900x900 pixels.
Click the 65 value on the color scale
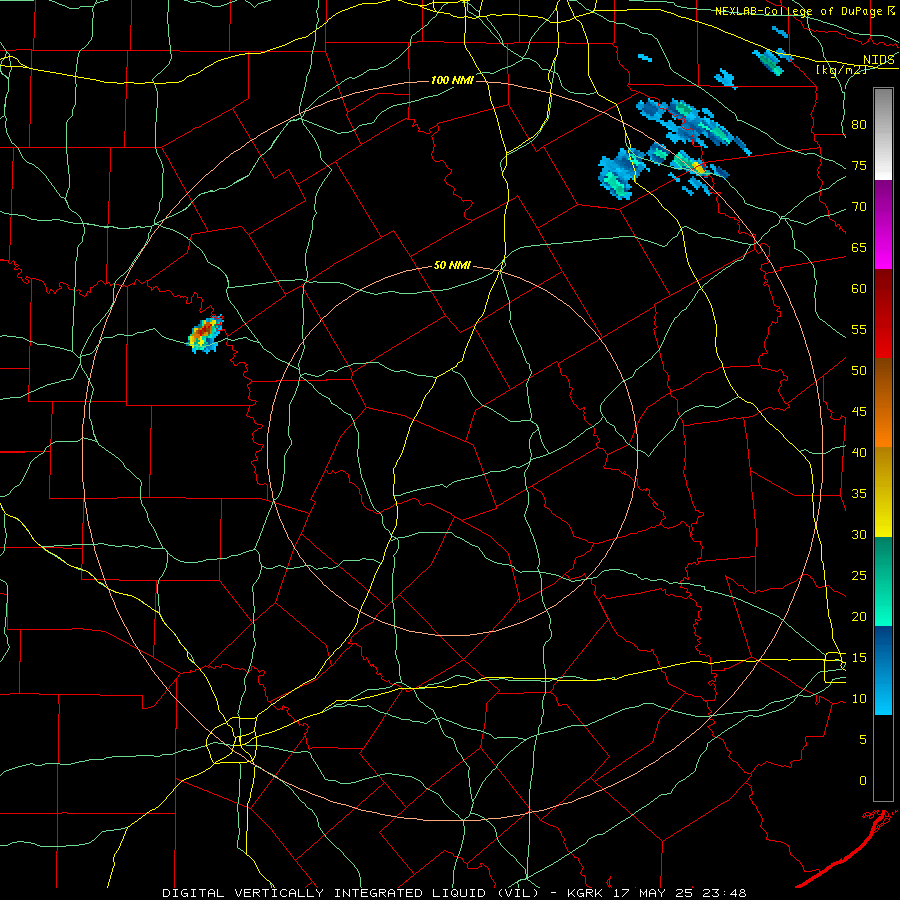pyautogui.click(x=859, y=247)
